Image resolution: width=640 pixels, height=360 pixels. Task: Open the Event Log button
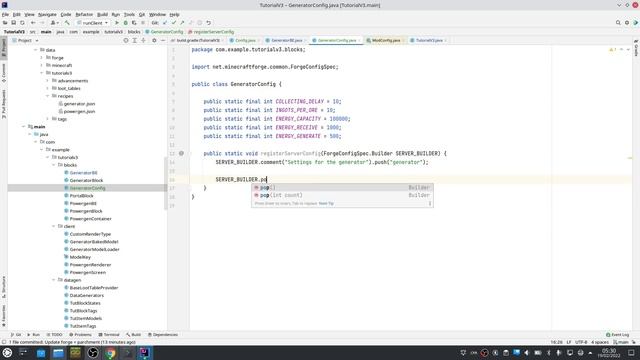click(618, 335)
